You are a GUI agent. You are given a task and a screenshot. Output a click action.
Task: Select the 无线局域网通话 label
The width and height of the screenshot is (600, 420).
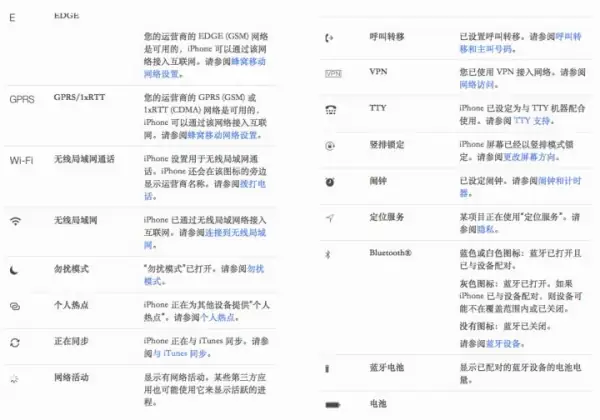84,159
